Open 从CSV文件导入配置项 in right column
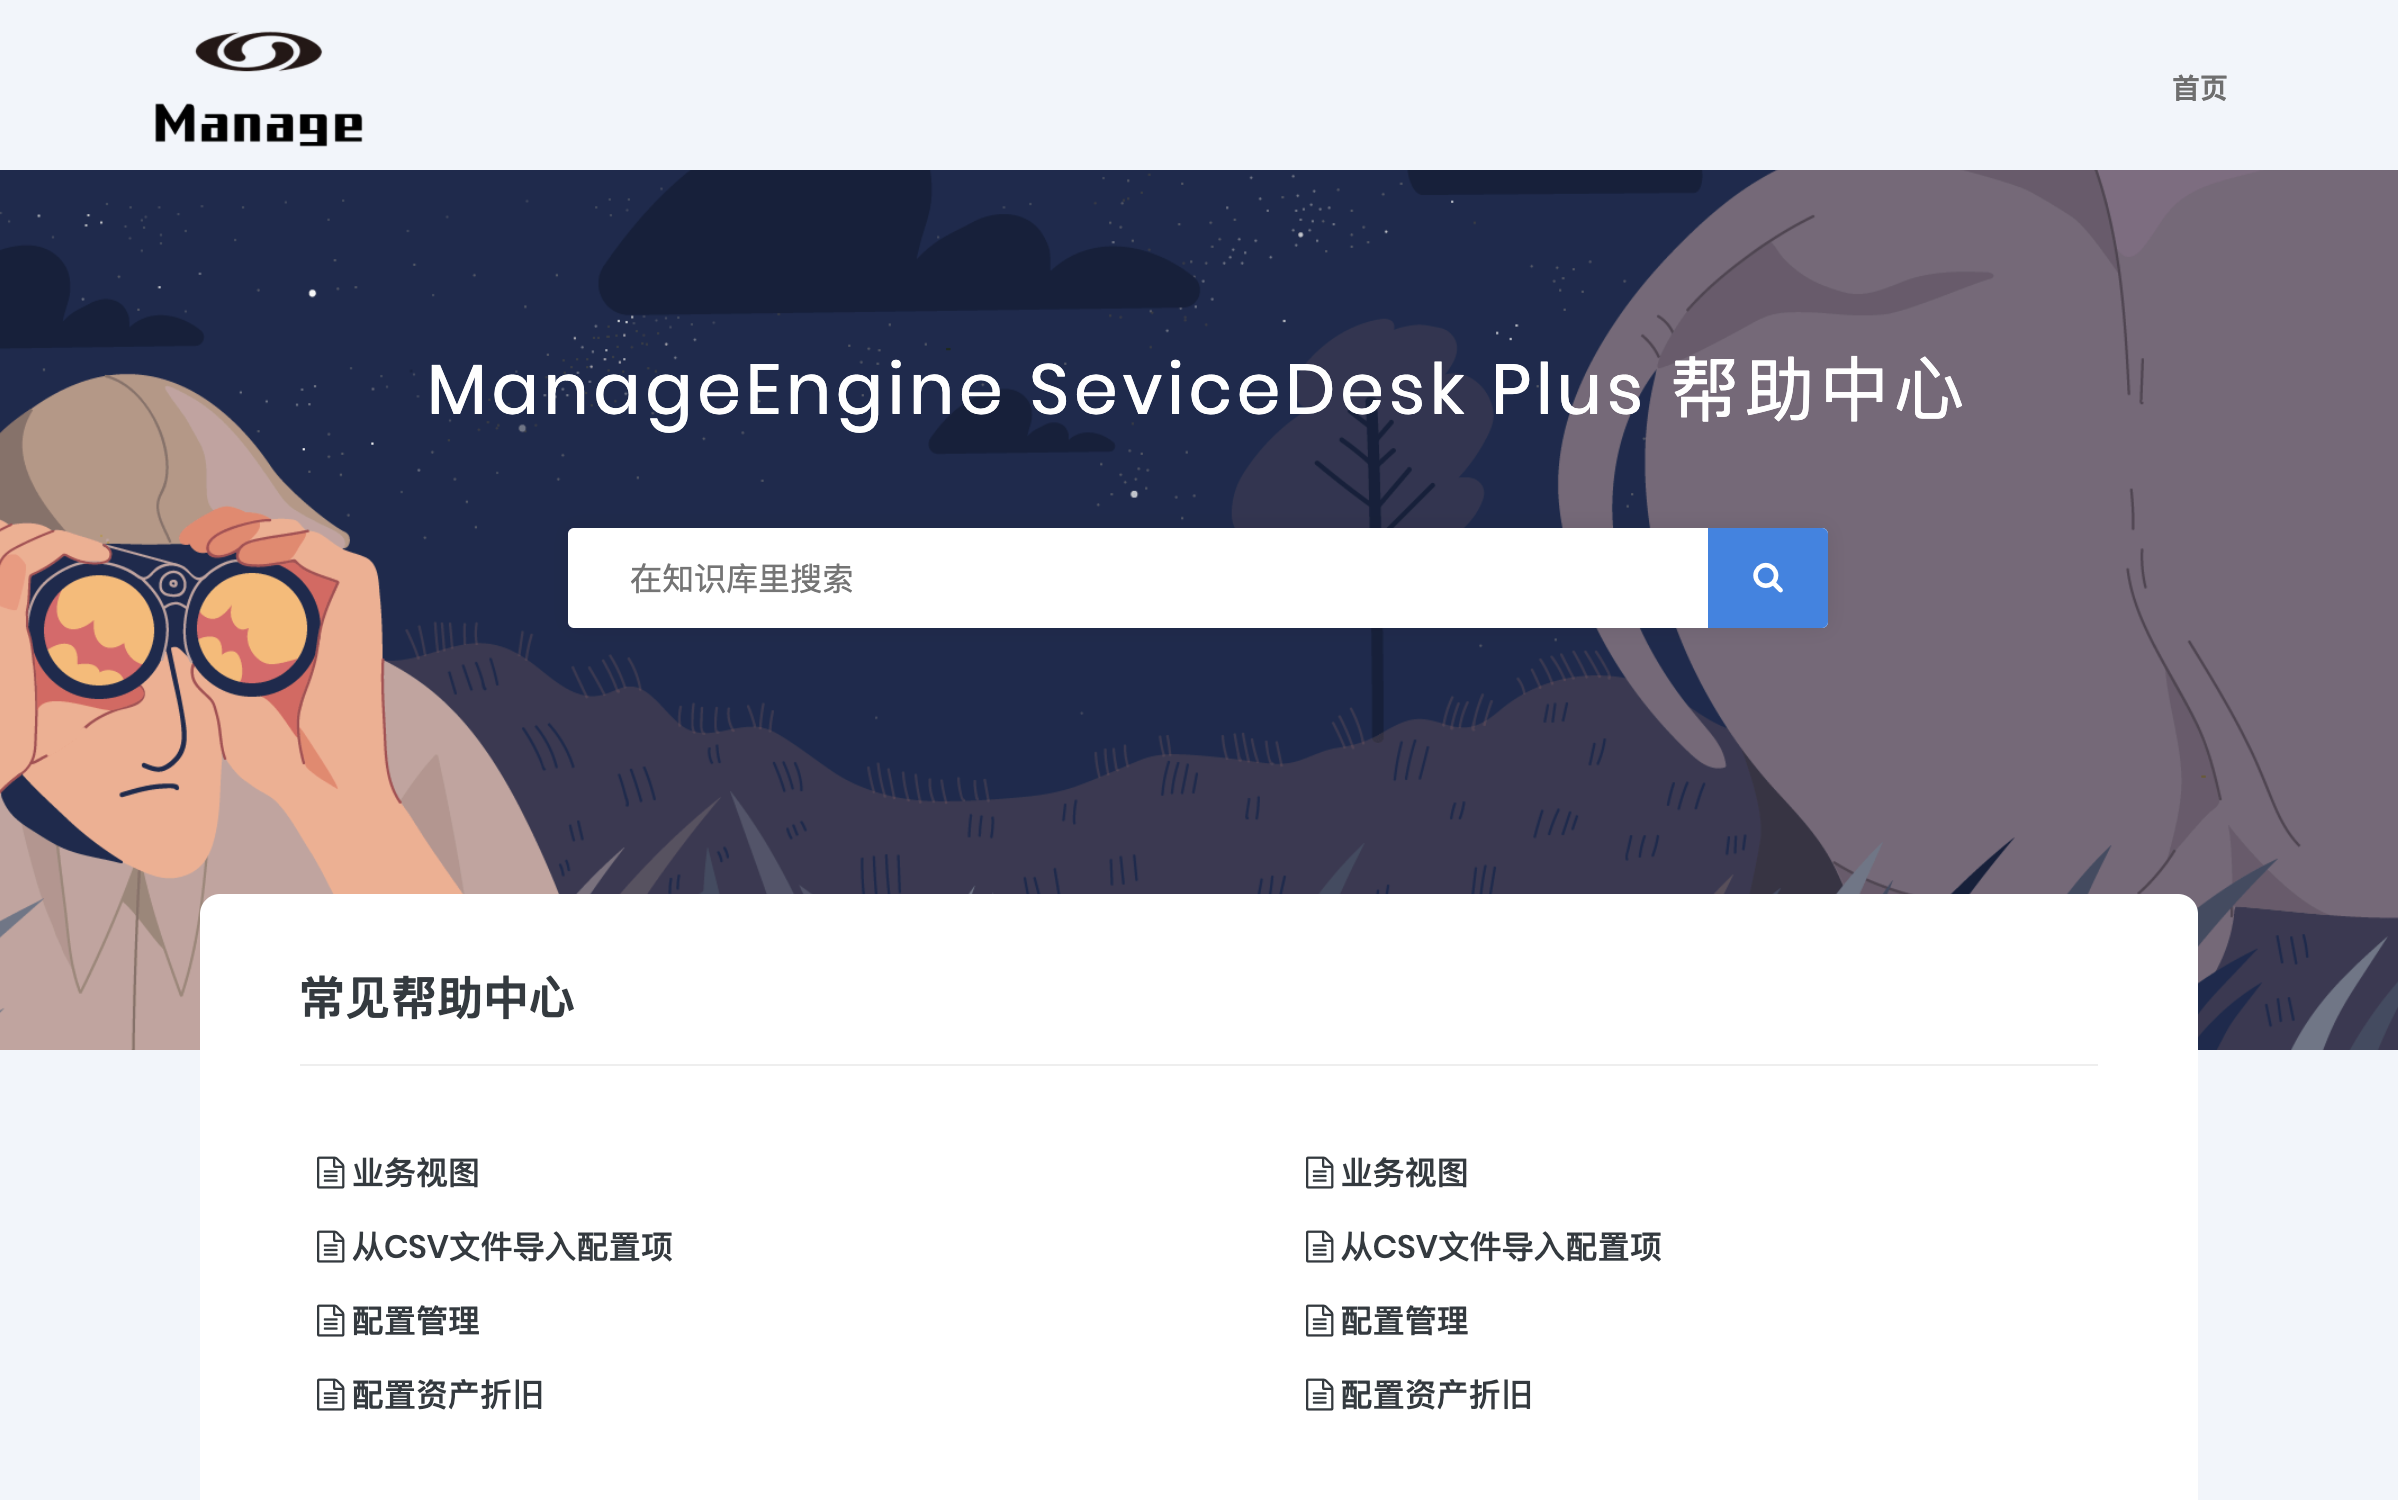 1500,1247
